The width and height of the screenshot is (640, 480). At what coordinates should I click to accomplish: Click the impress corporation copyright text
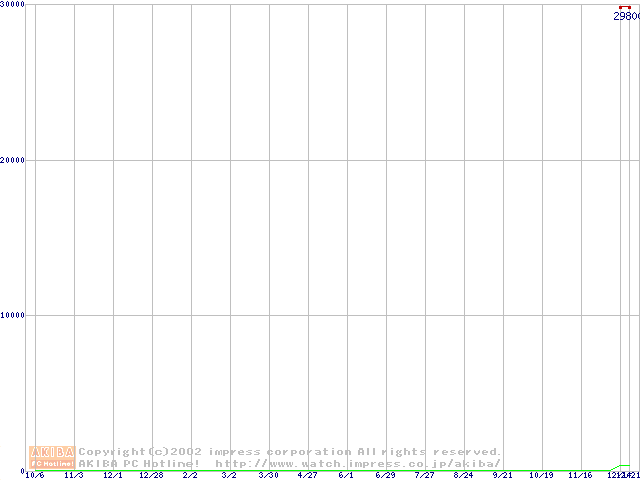(290, 452)
